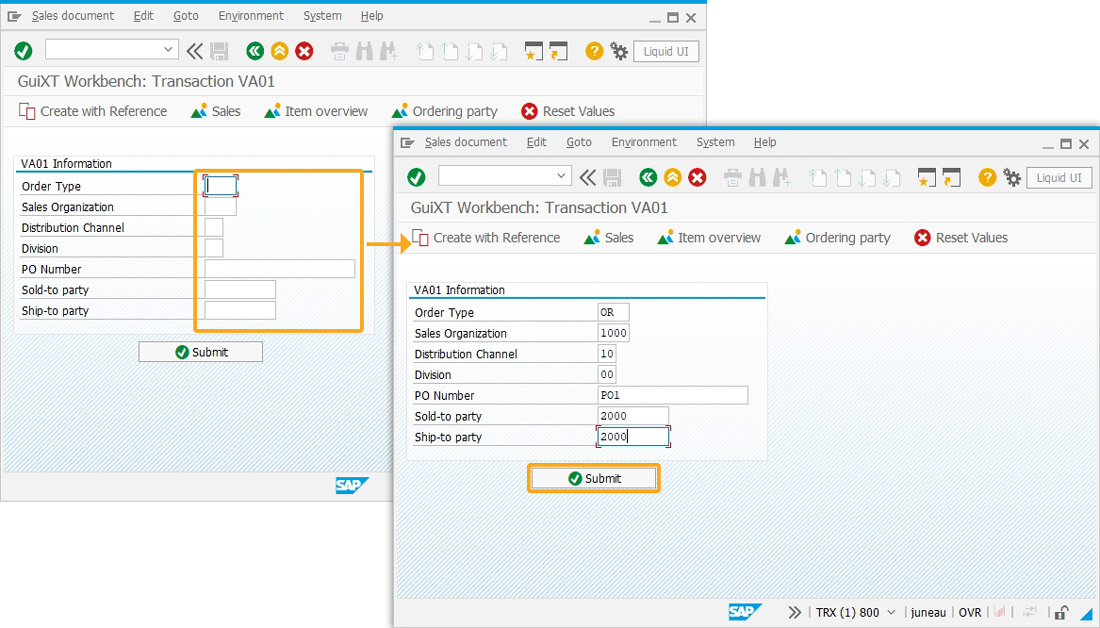Click Reset Values in back window
Screen dimensions: 1100x628
click(x=568, y=112)
